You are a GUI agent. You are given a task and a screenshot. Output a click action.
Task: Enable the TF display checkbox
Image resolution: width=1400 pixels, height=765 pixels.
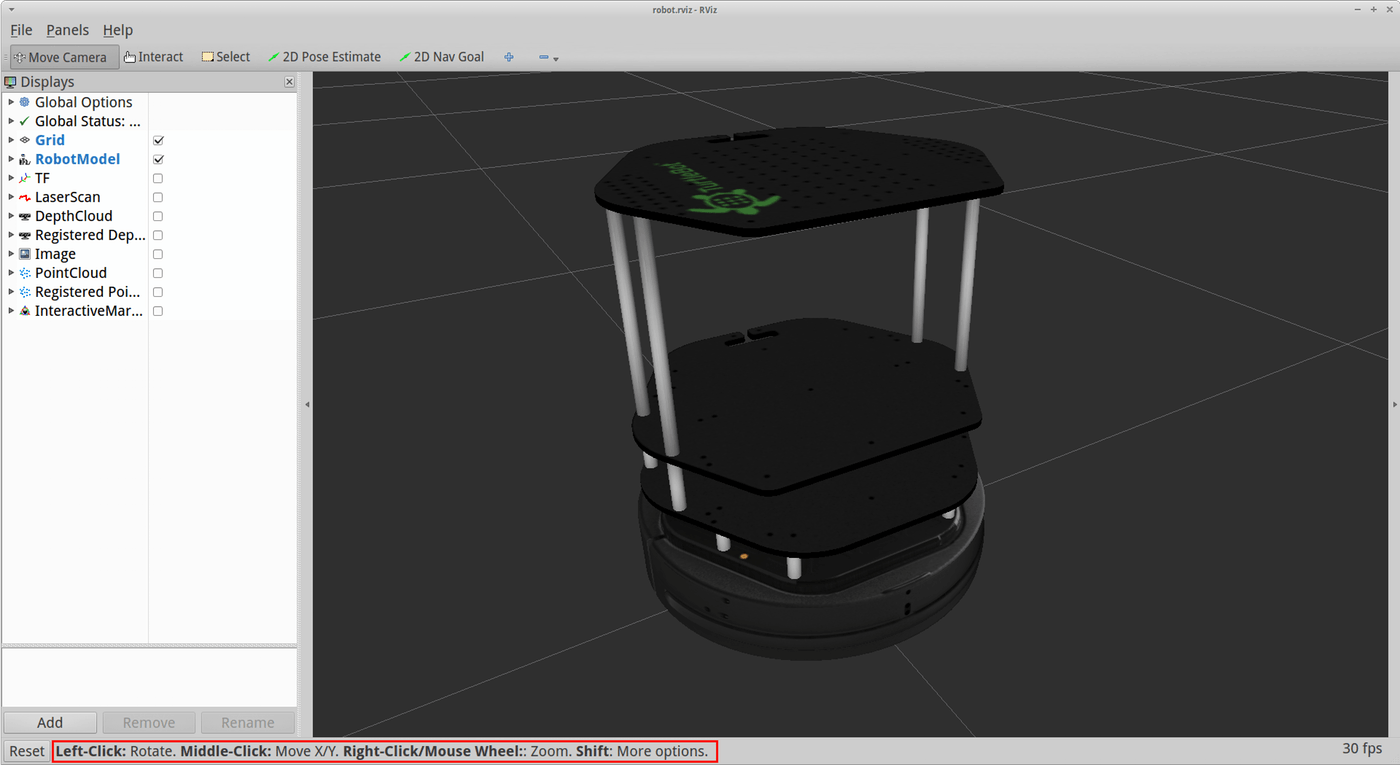(x=158, y=178)
